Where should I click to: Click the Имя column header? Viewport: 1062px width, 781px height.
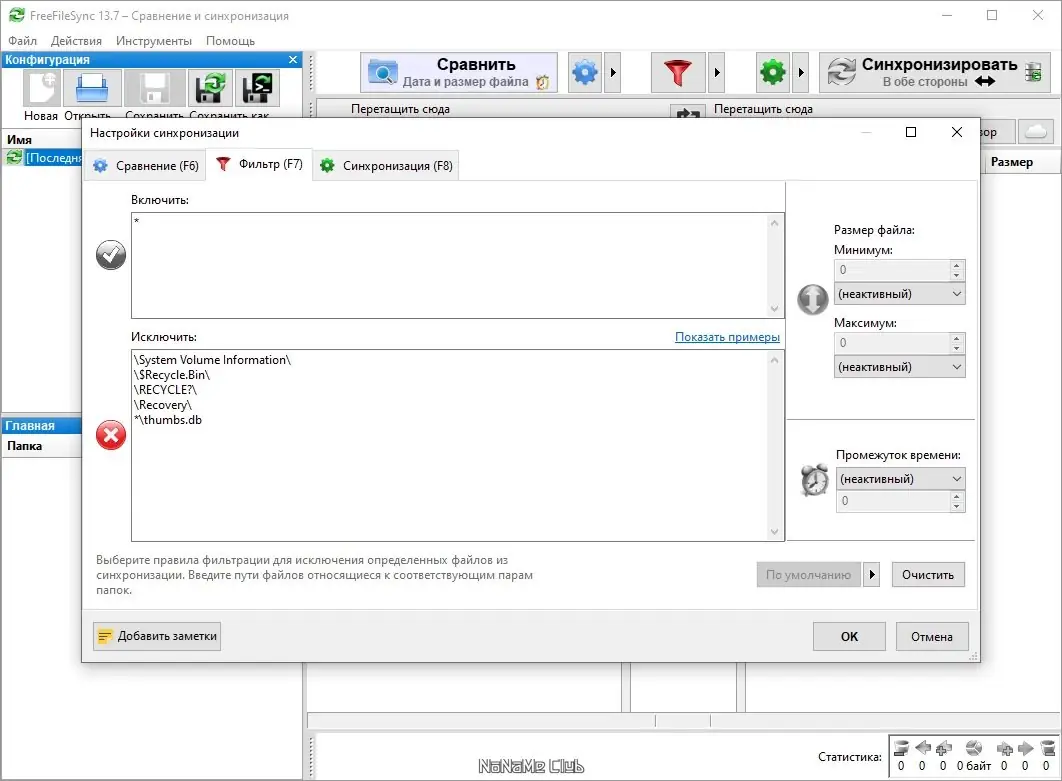point(42,140)
